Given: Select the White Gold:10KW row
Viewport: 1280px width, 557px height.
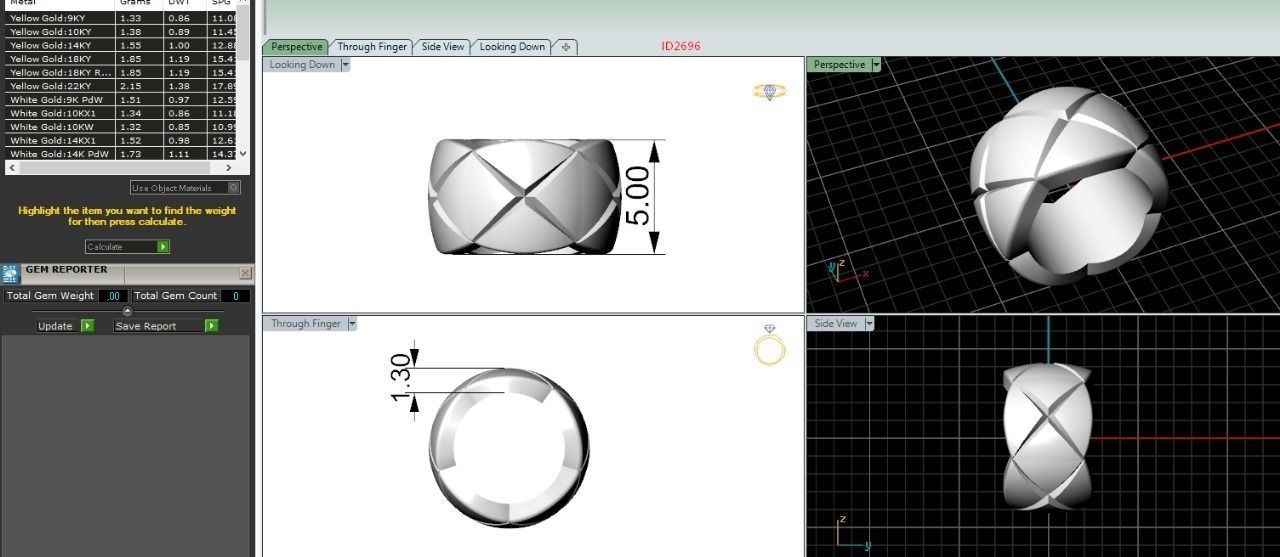Looking at the screenshot, I should click(121, 127).
